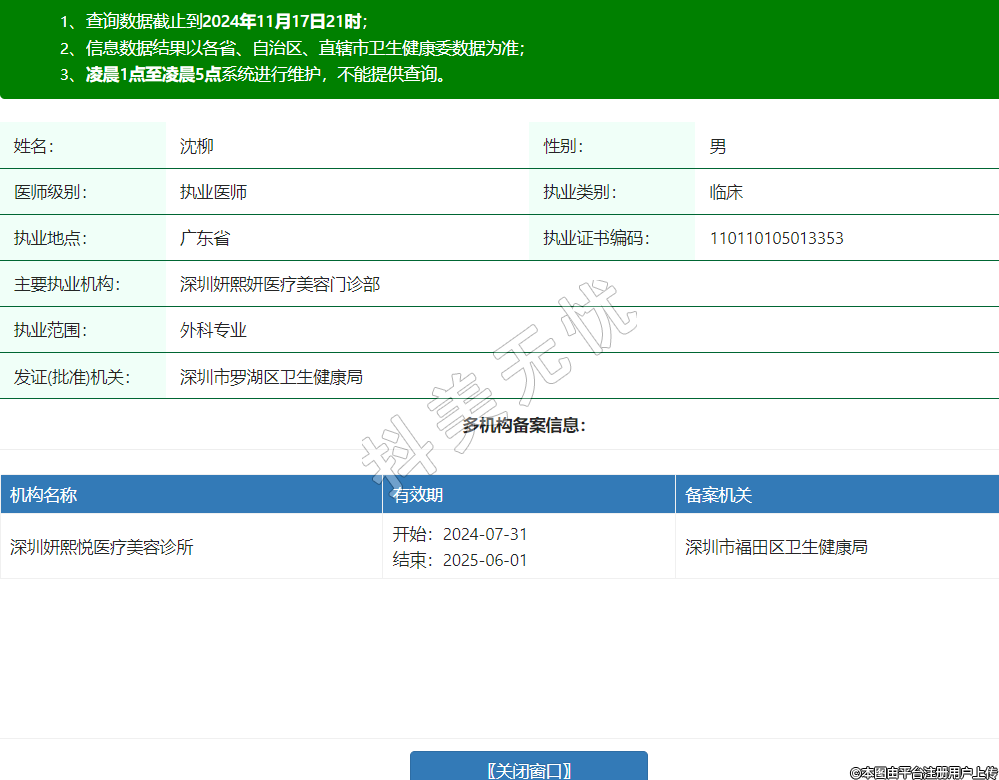Click the 机构名称 column header
This screenshot has width=999, height=780.
[x=44, y=495]
